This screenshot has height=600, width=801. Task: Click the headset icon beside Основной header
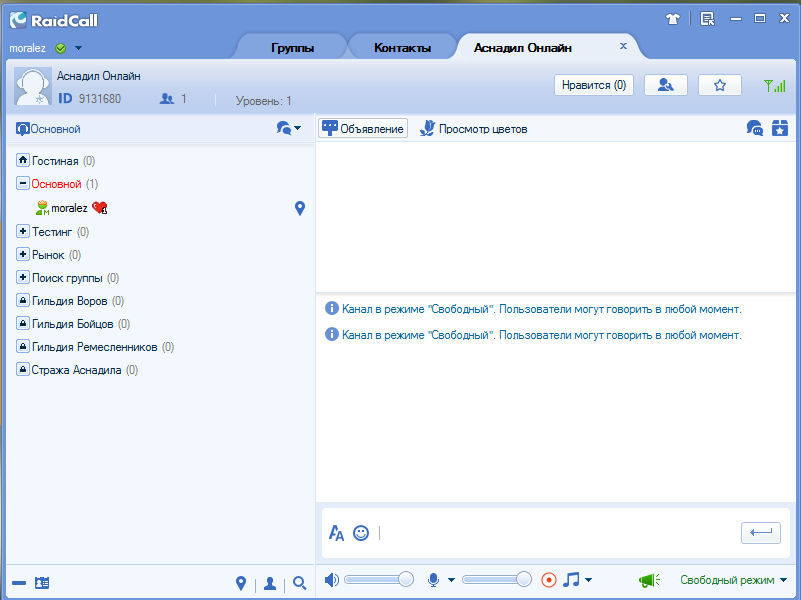(22, 129)
